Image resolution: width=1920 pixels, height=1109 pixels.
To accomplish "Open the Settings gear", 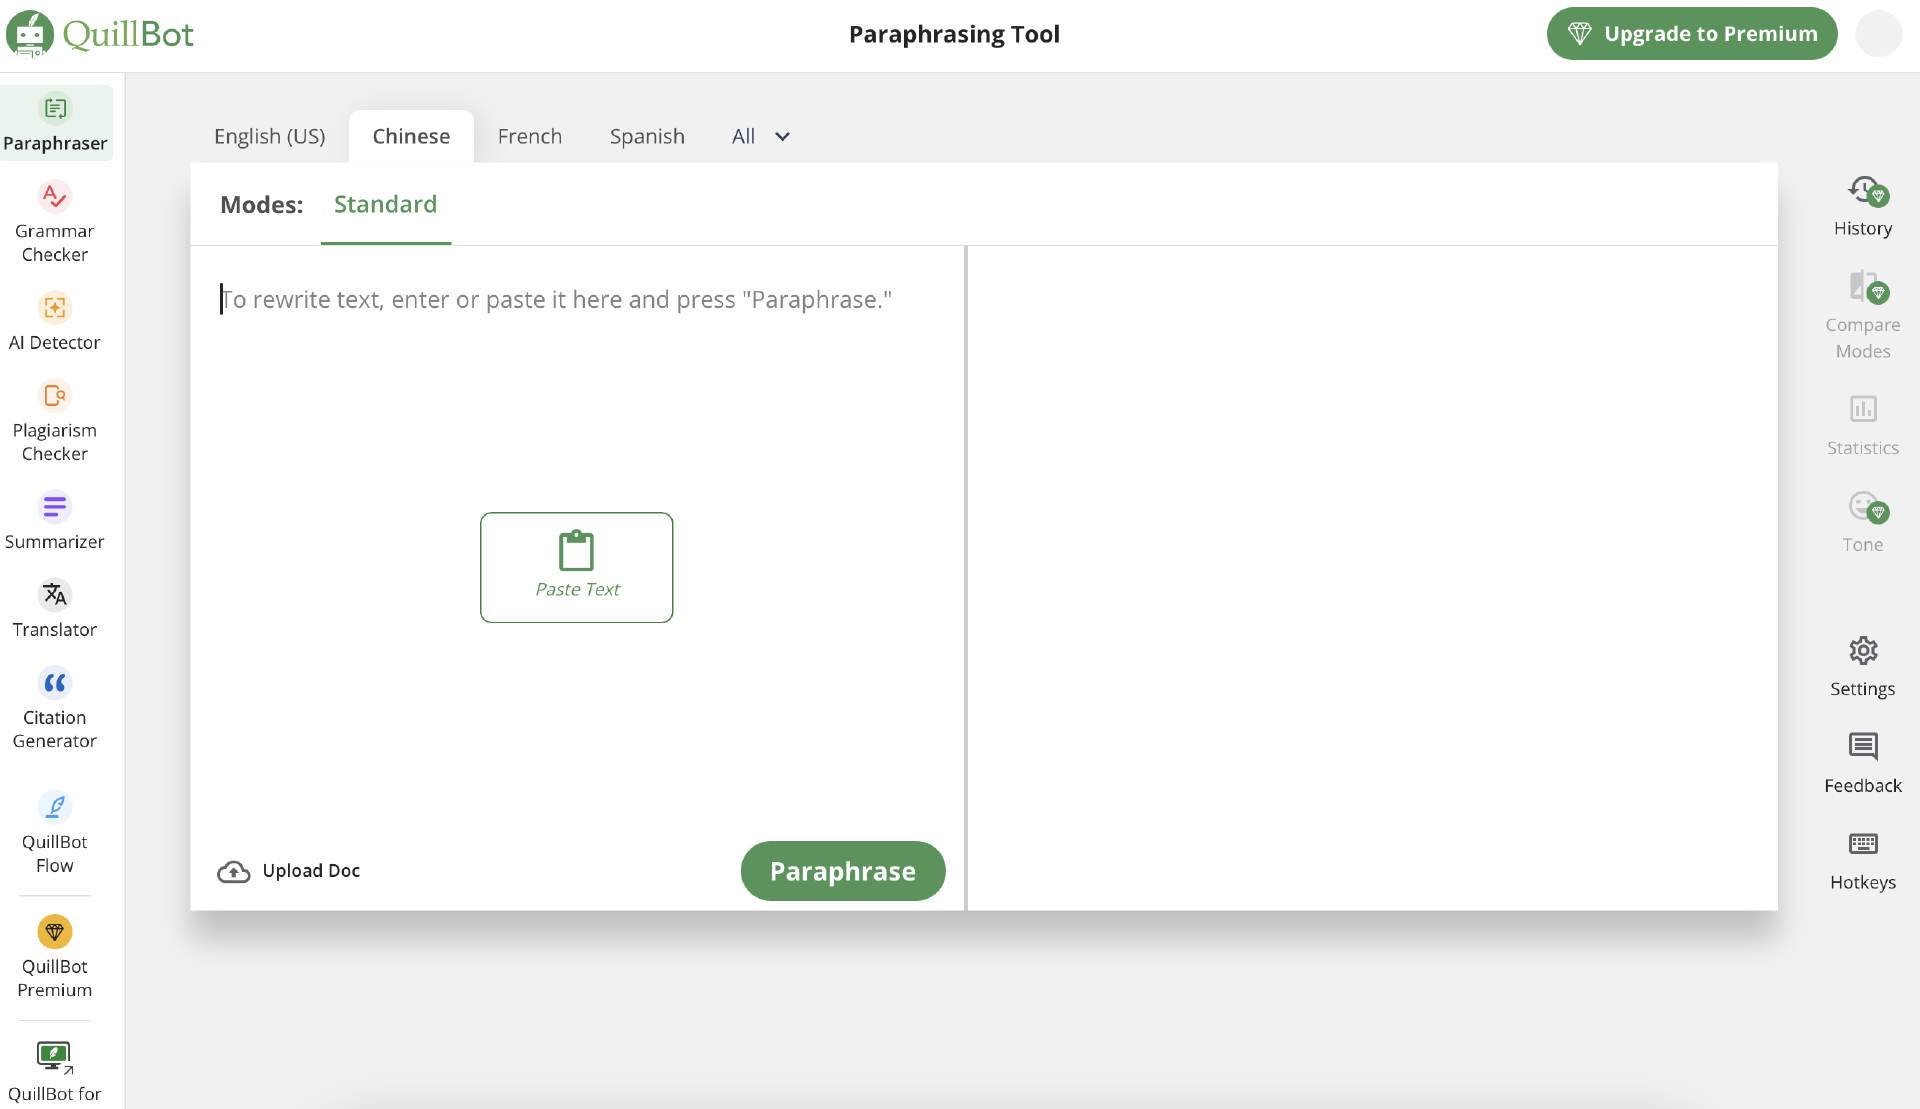I will (1862, 666).
